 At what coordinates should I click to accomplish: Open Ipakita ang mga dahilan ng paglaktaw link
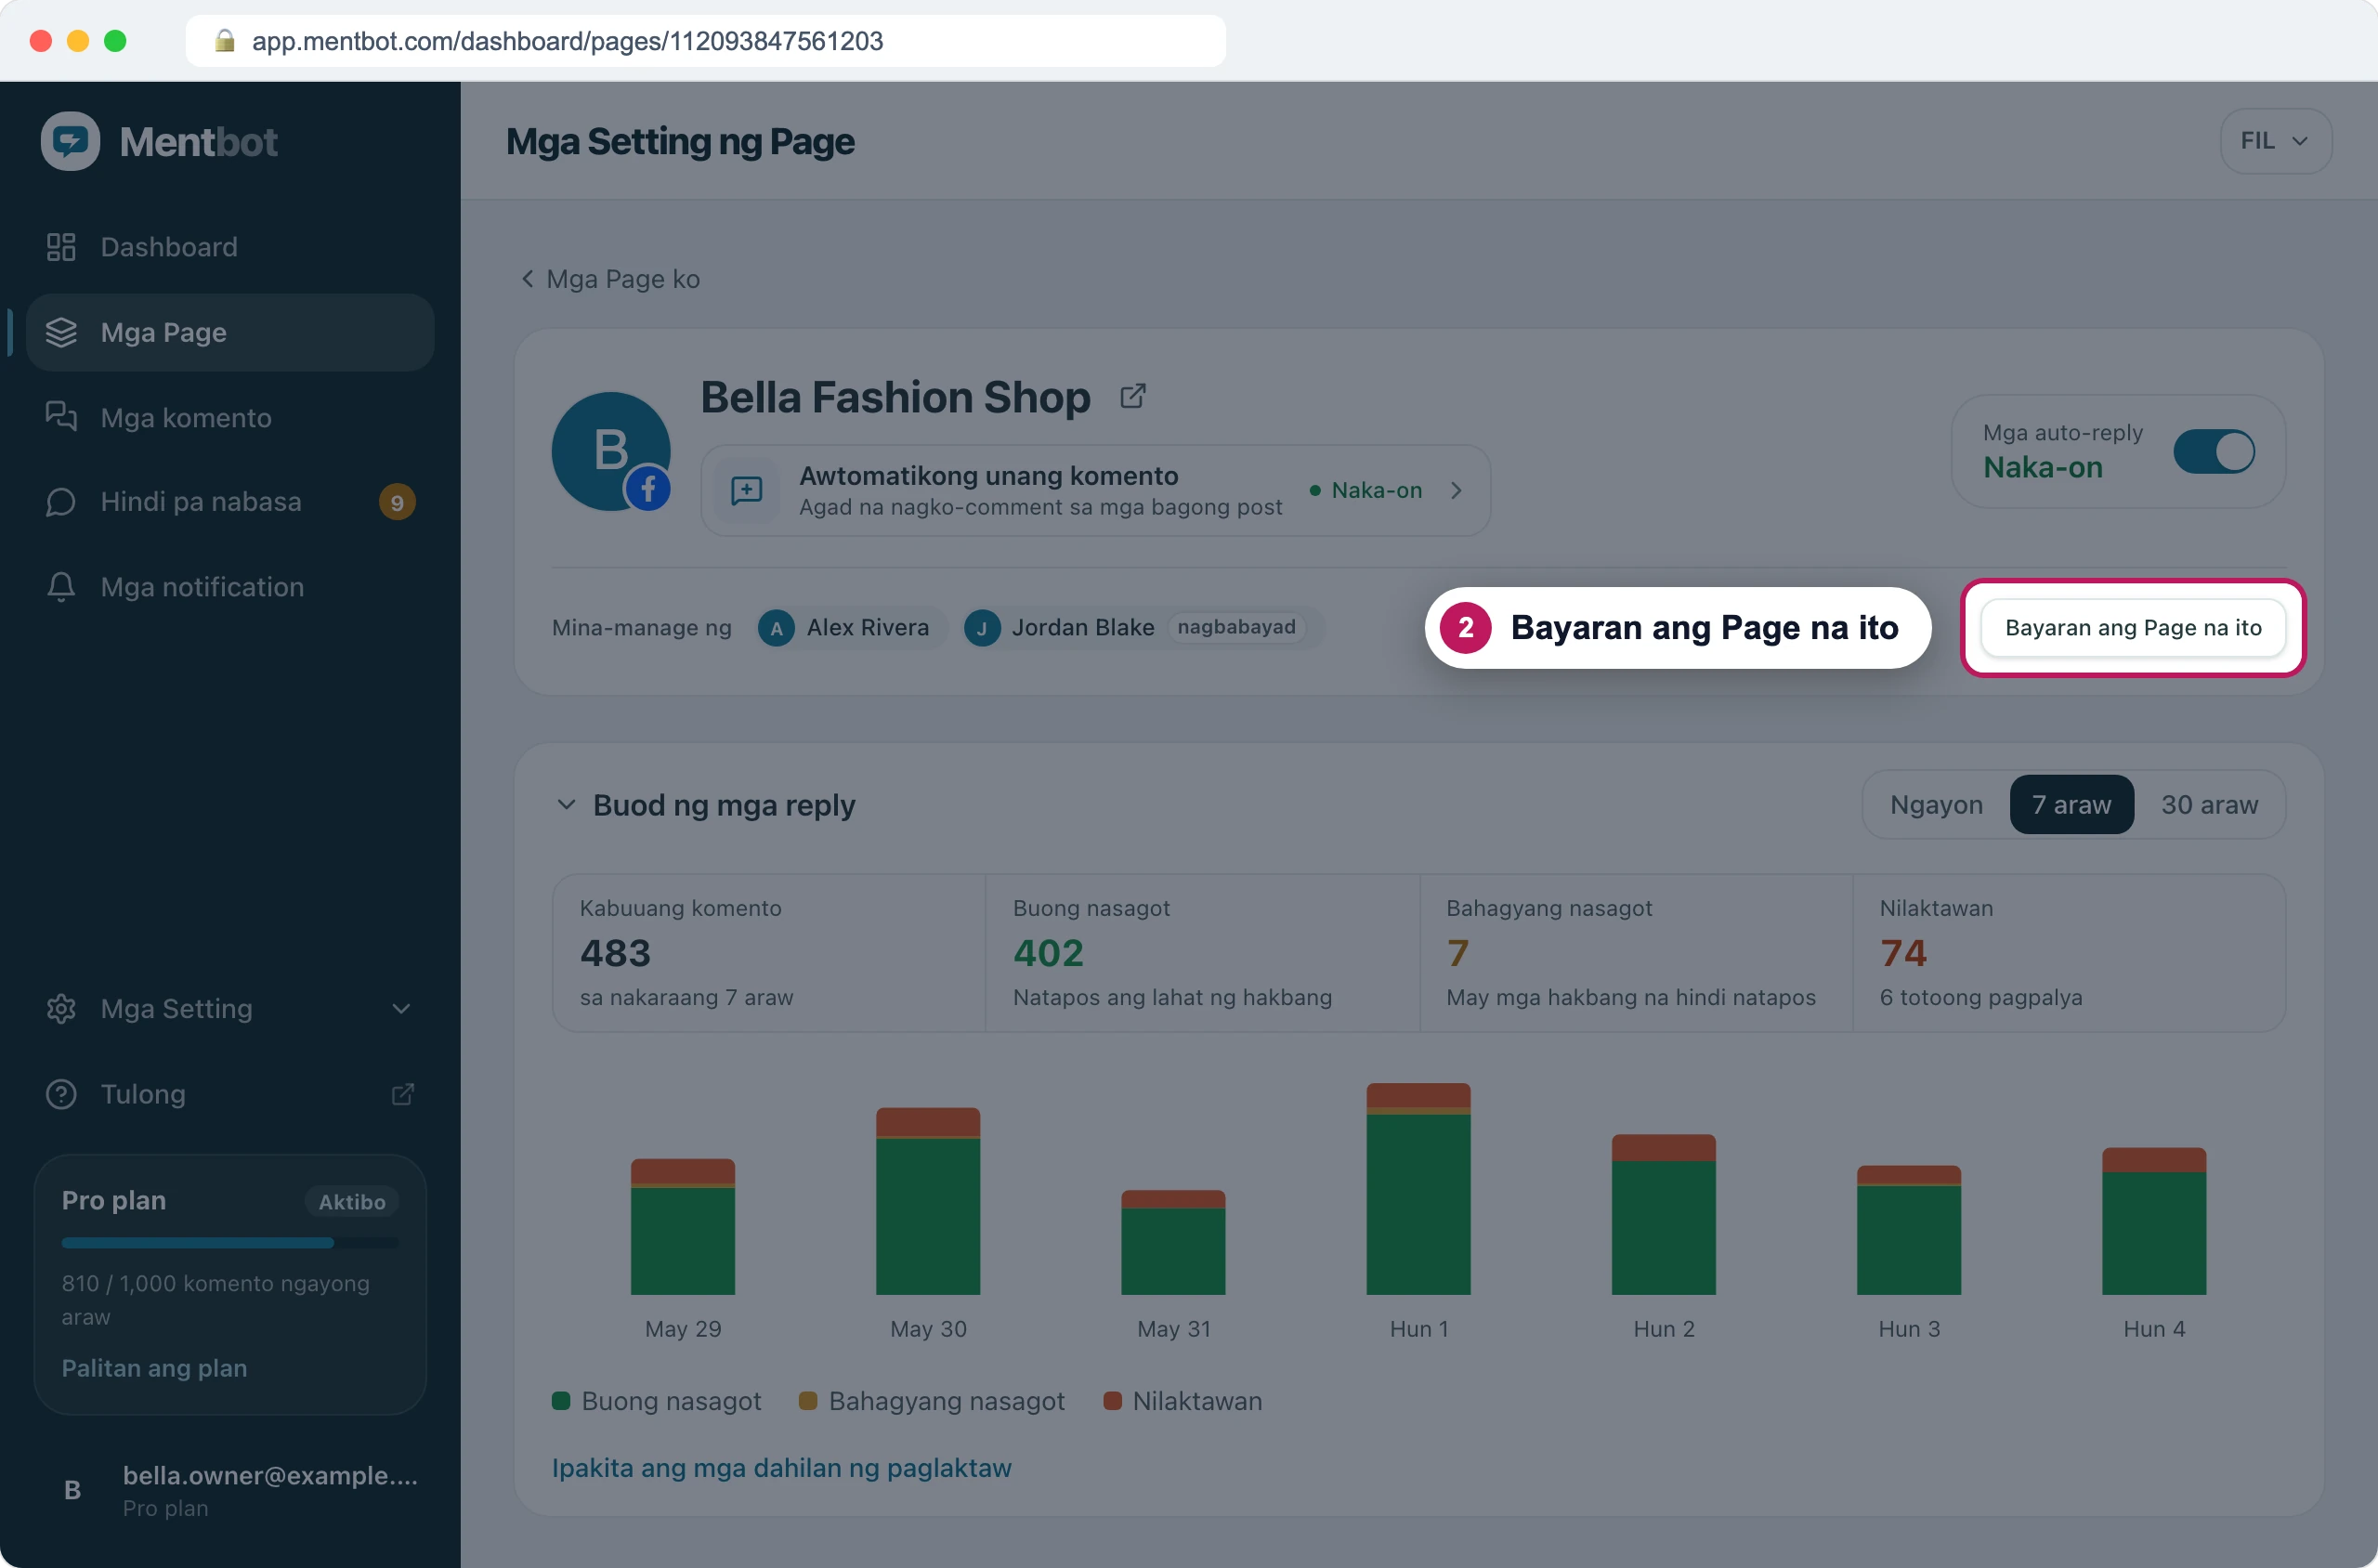tap(782, 1468)
